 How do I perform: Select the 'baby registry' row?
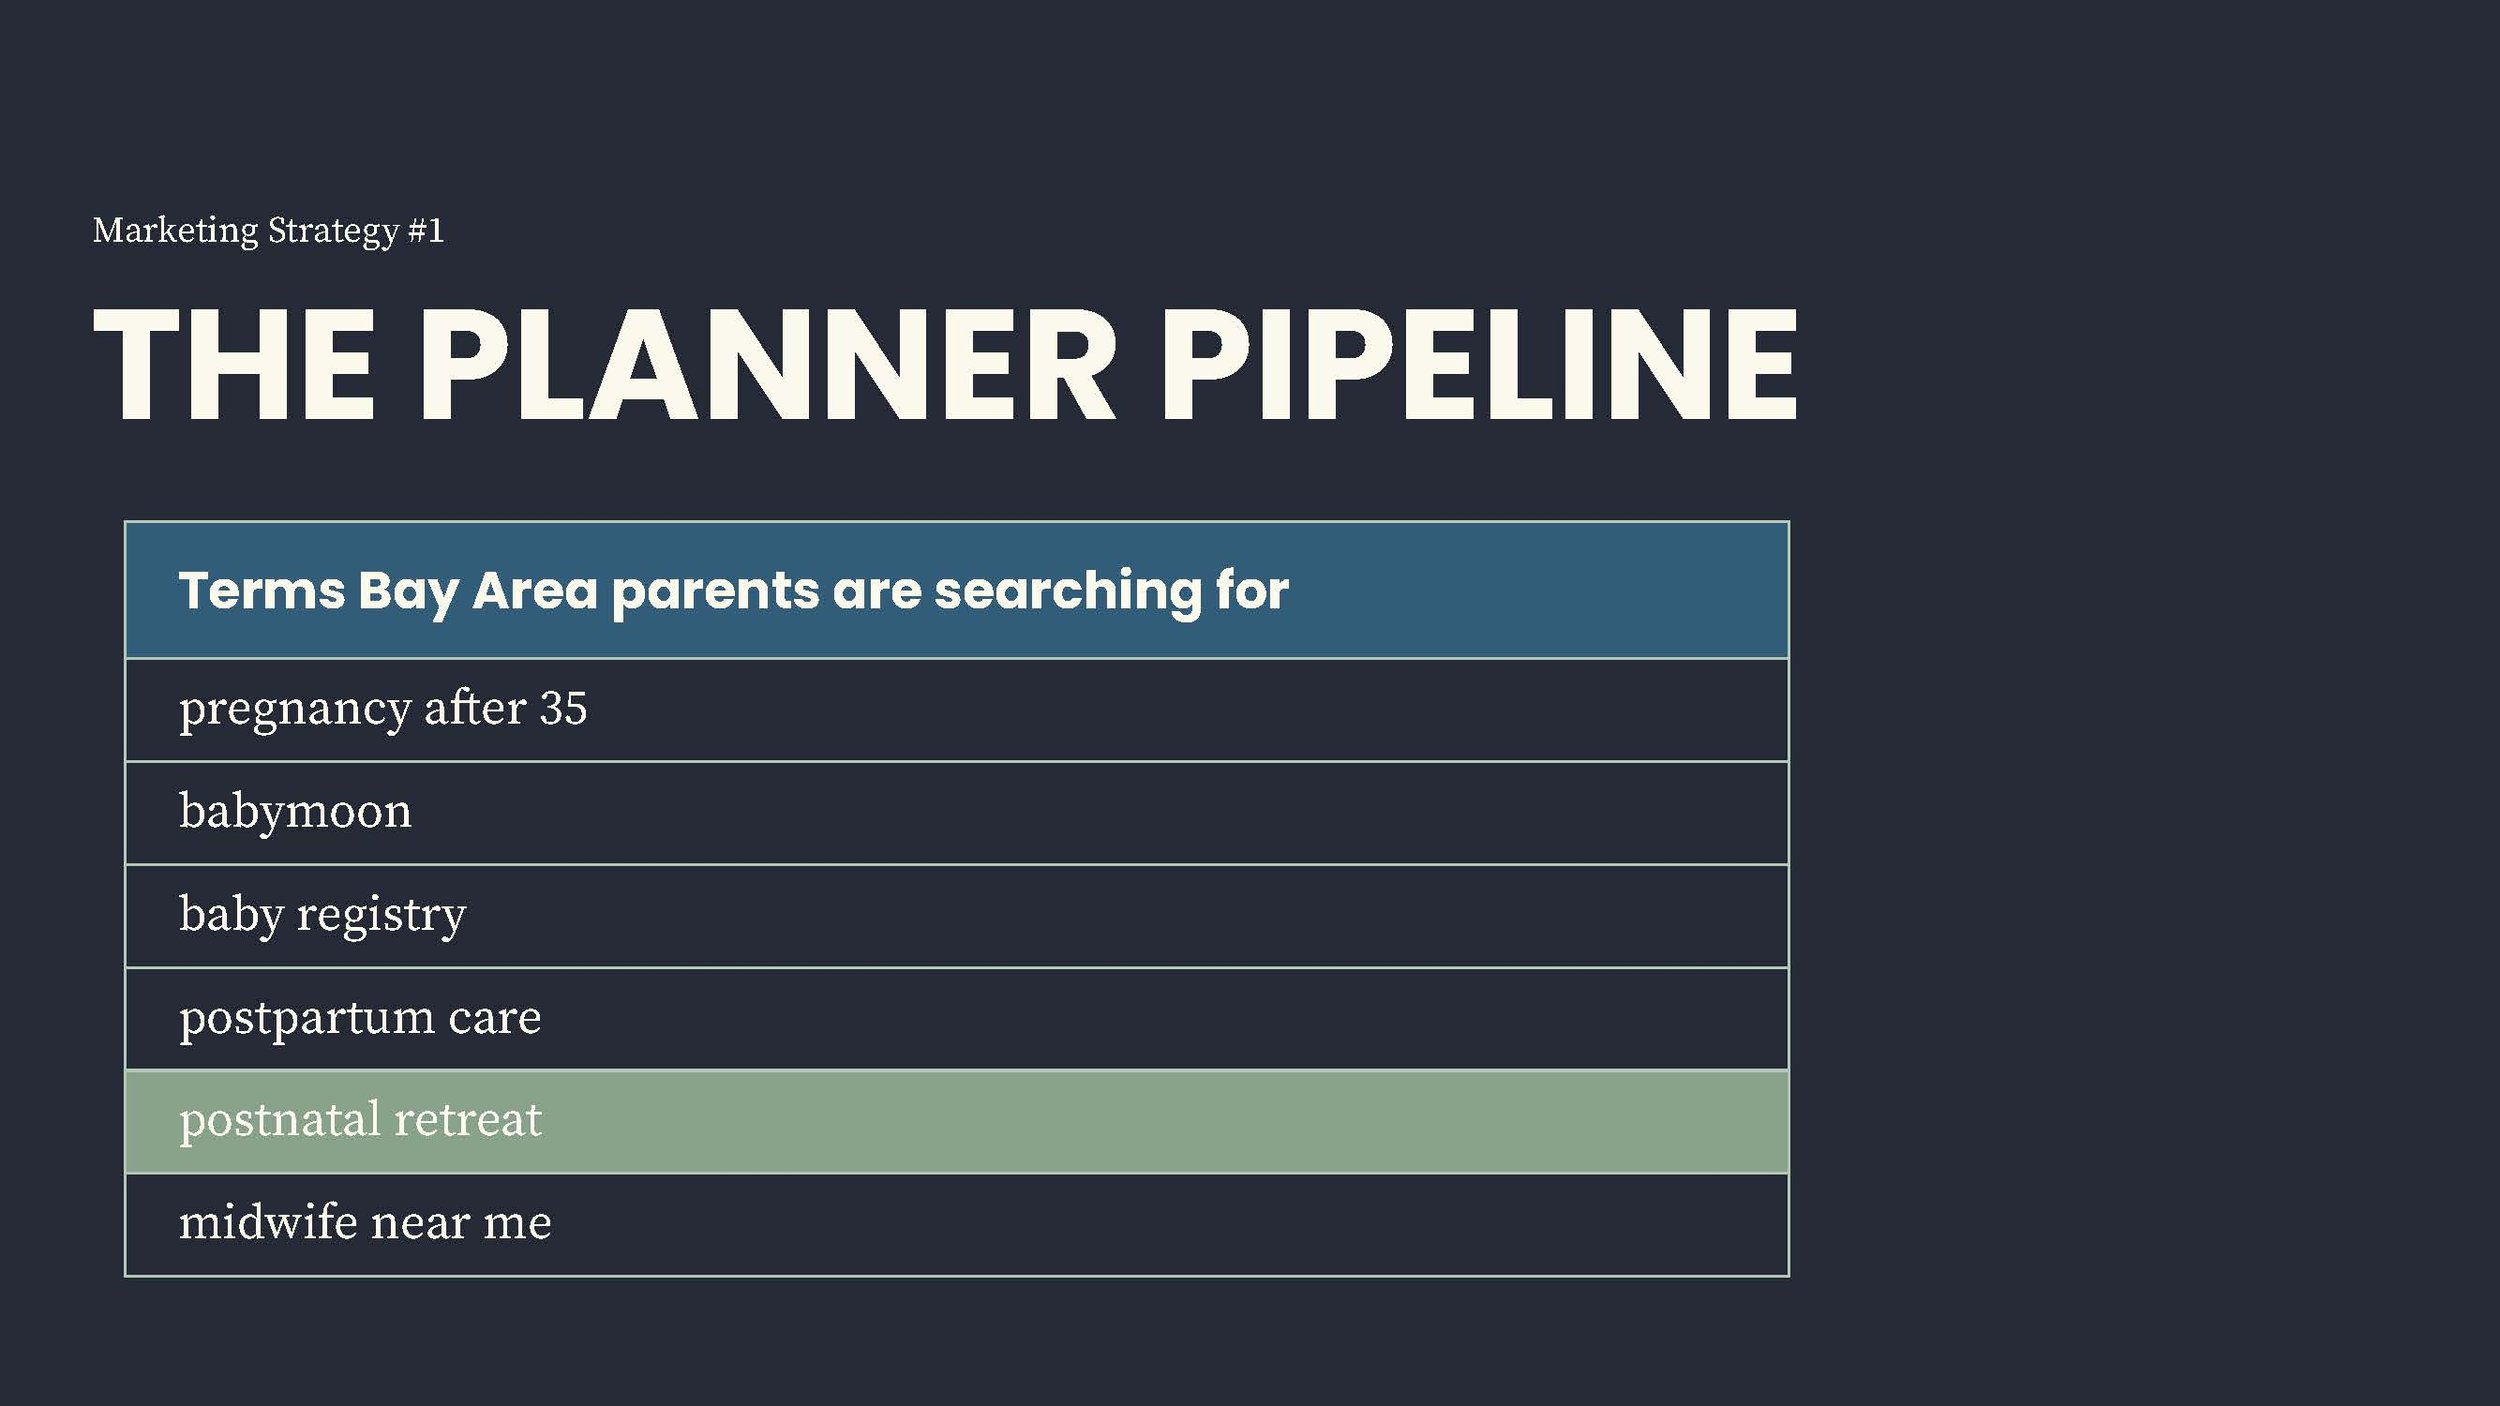click(x=957, y=916)
